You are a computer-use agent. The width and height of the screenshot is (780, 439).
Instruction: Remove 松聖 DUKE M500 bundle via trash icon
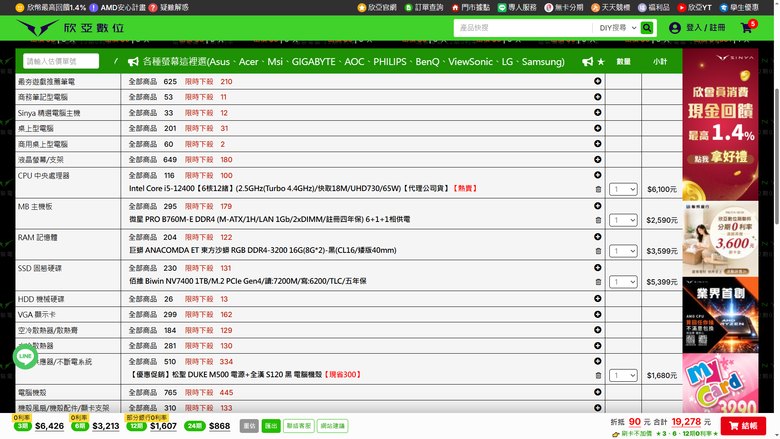[598, 375]
